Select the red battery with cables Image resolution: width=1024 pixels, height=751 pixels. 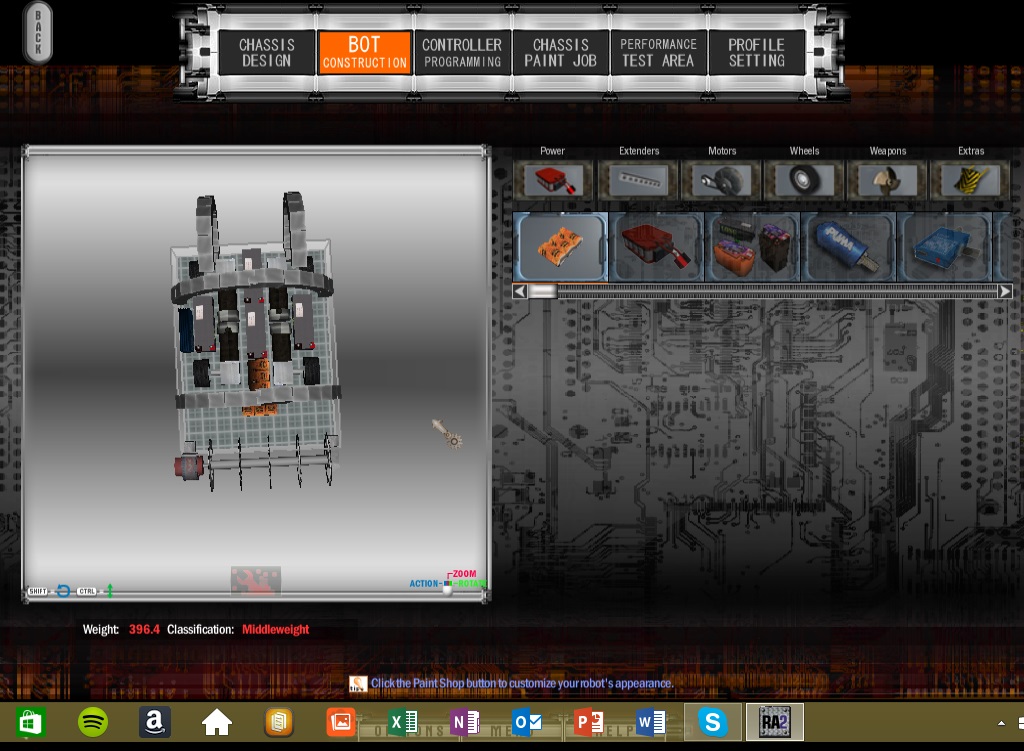coord(656,247)
